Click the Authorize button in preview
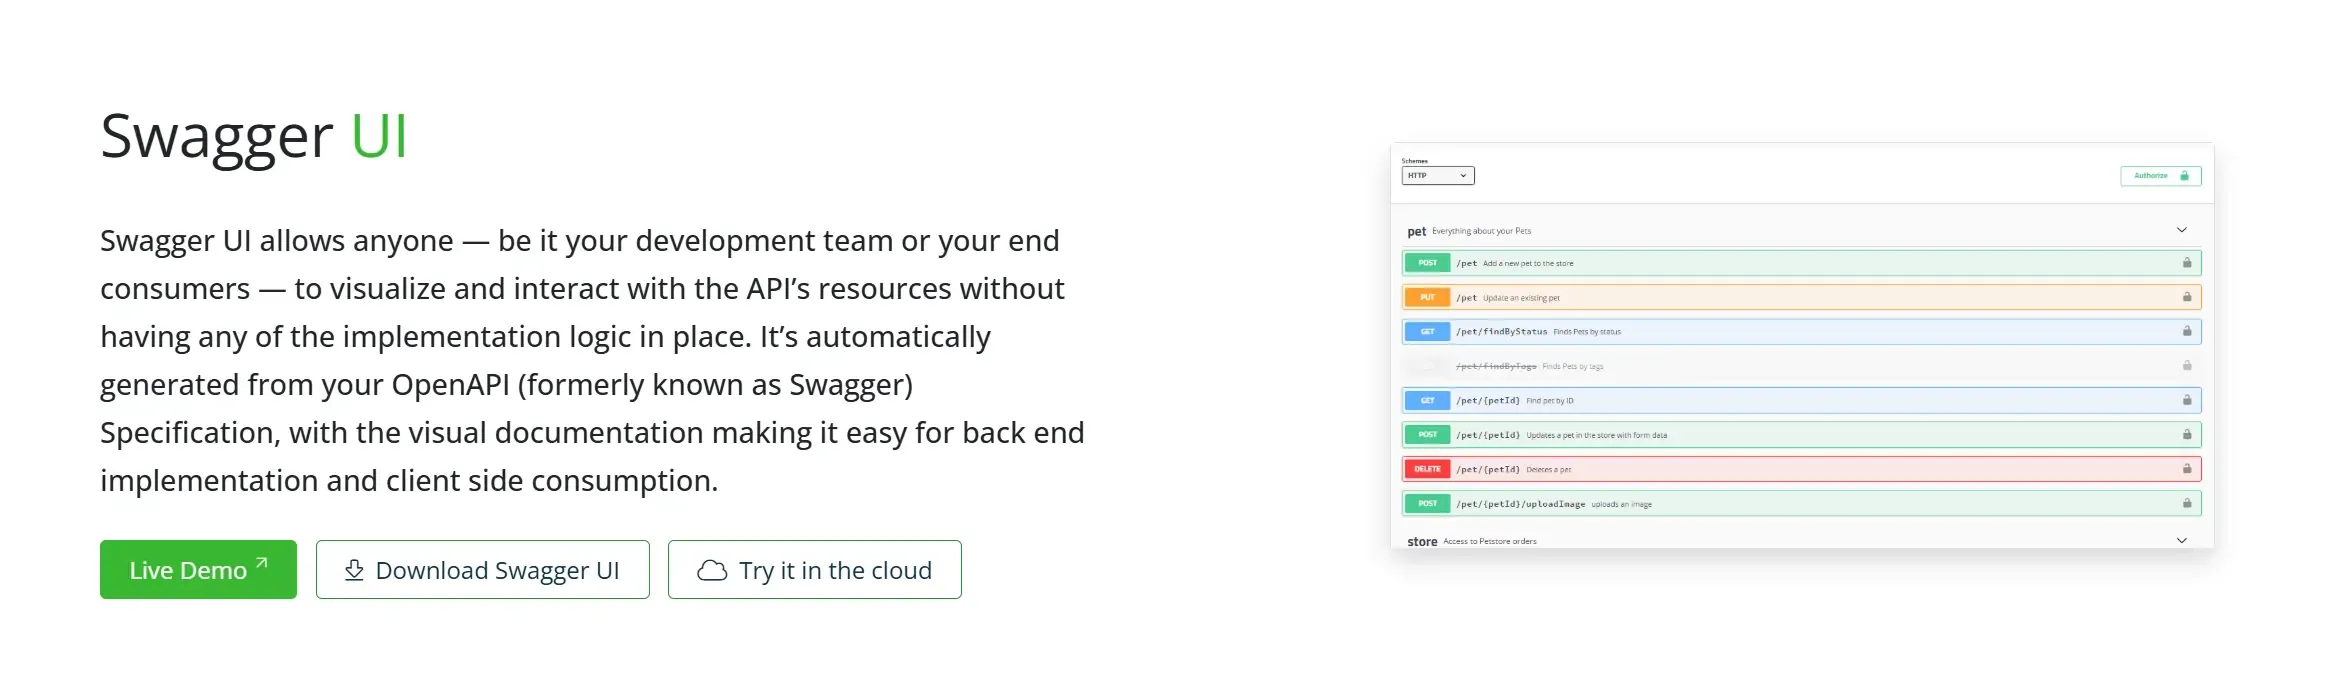 point(2161,176)
